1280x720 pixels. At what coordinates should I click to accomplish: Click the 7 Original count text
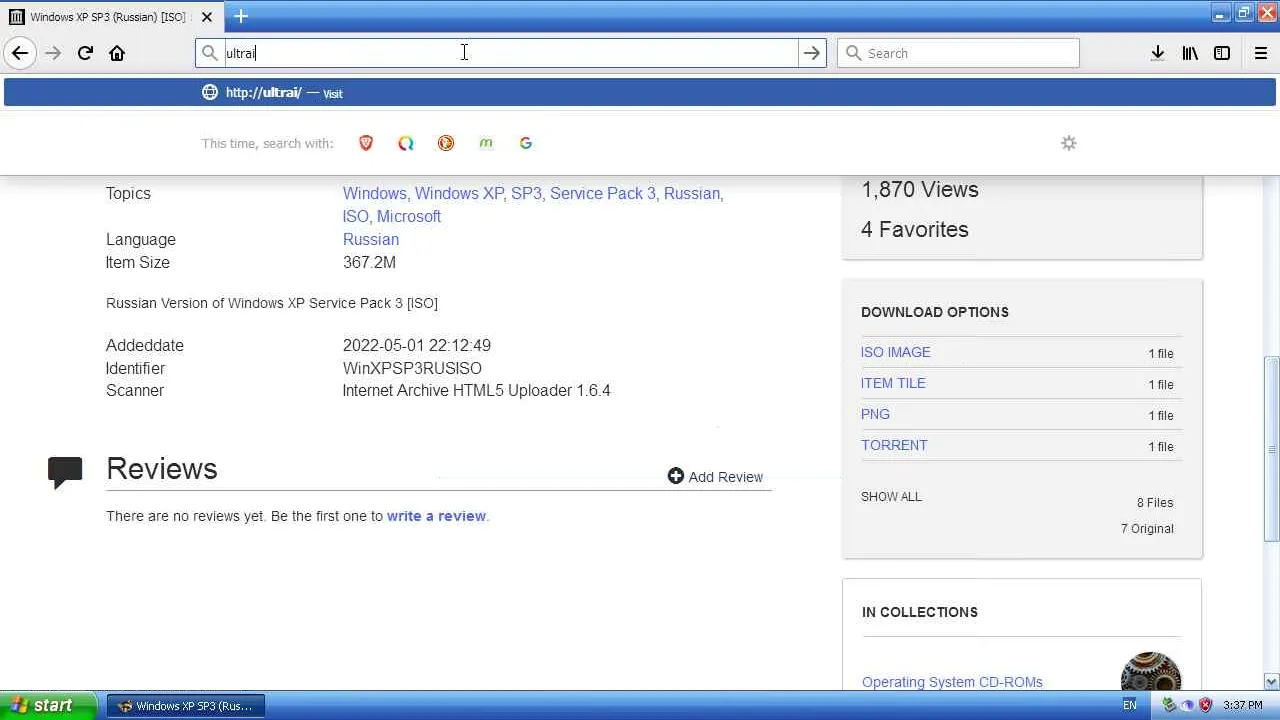(1147, 529)
